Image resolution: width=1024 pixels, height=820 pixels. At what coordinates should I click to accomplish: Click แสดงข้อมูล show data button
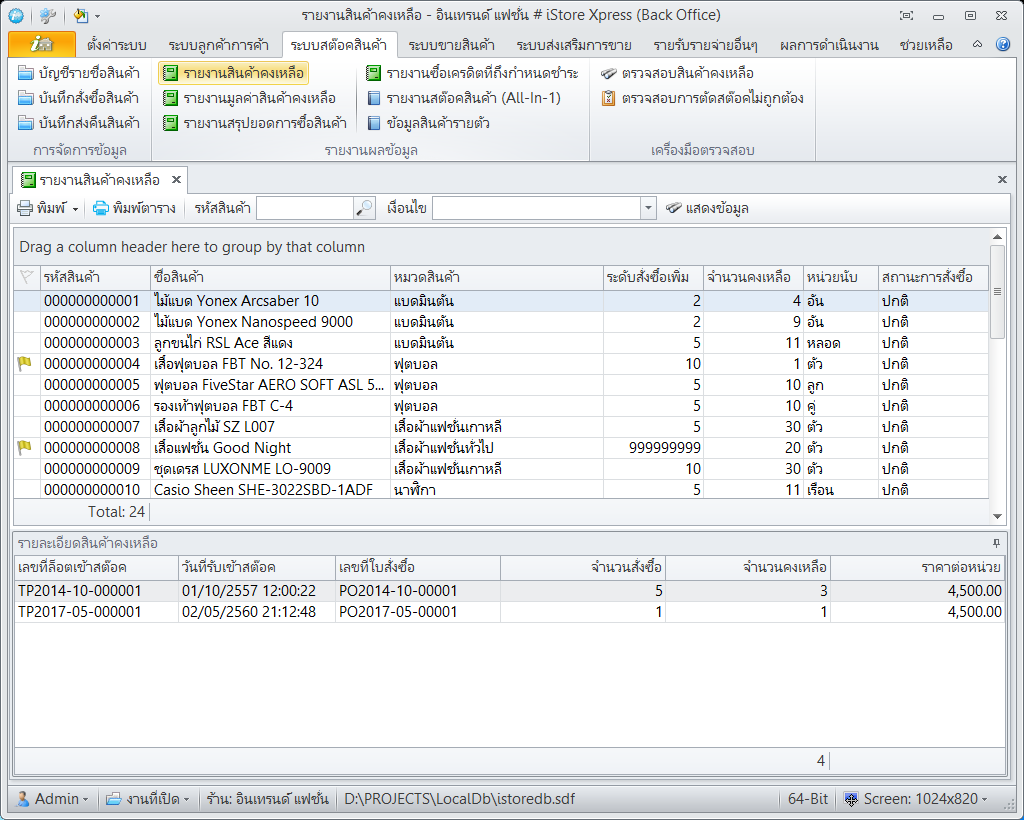coord(707,208)
